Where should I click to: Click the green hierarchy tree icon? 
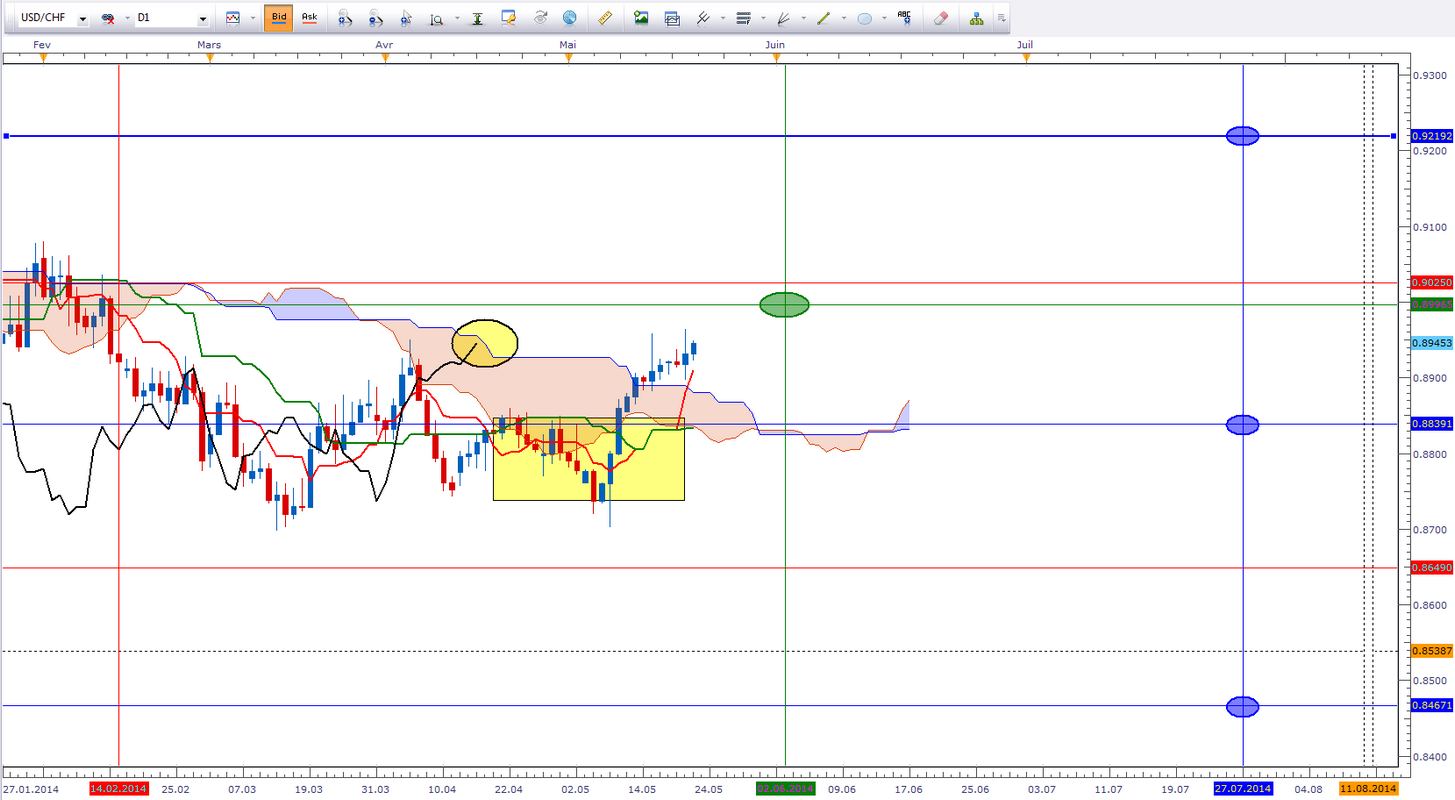coord(976,18)
